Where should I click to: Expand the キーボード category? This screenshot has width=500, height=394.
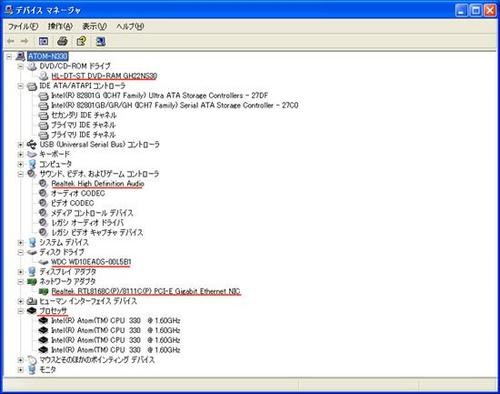point(21,154)
